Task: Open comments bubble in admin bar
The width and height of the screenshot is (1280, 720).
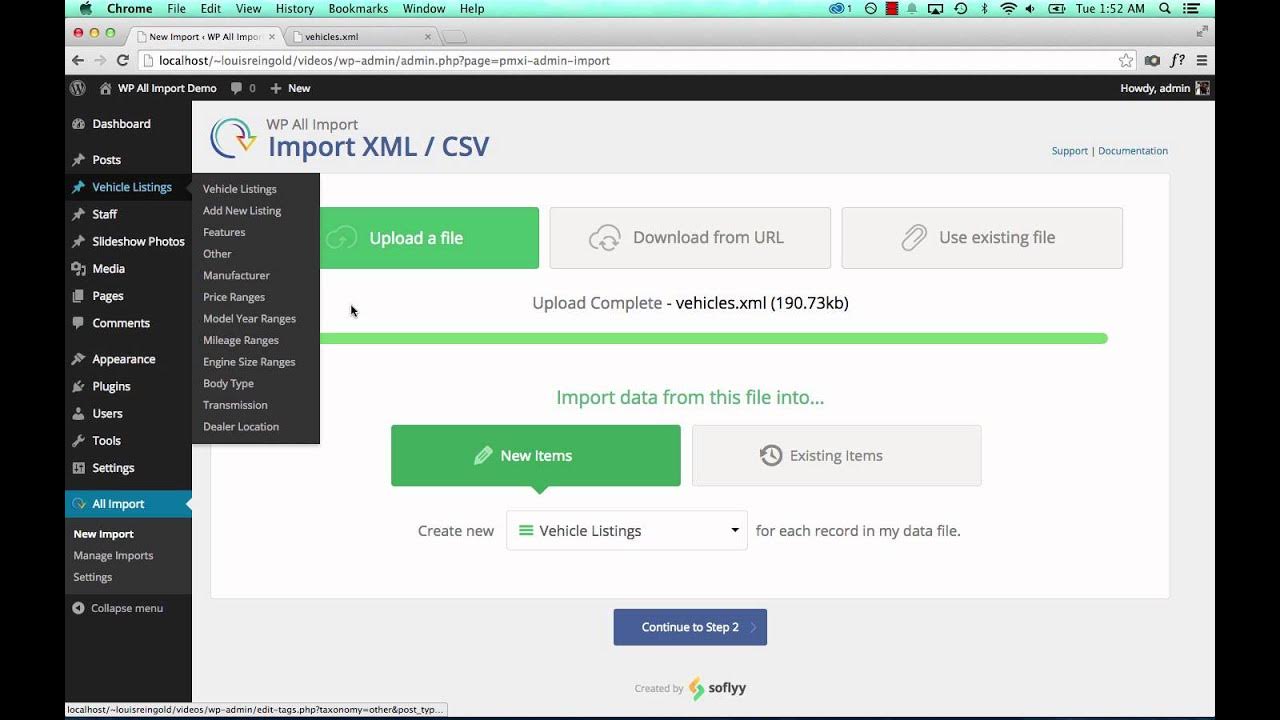Action: (236, 88)
